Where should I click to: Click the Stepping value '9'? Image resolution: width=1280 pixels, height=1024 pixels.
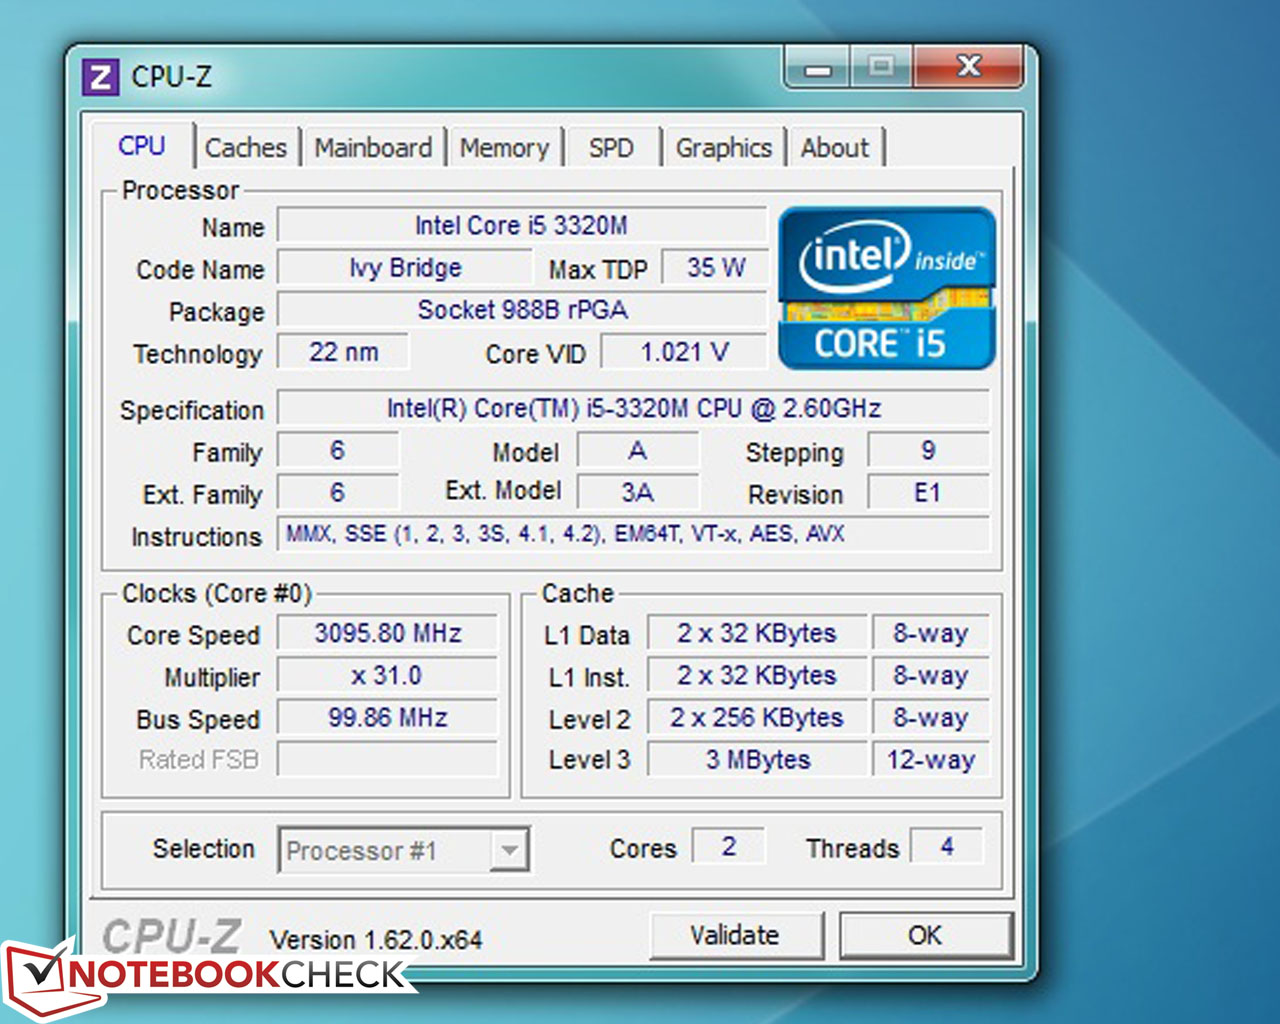(x=929, y=451)
